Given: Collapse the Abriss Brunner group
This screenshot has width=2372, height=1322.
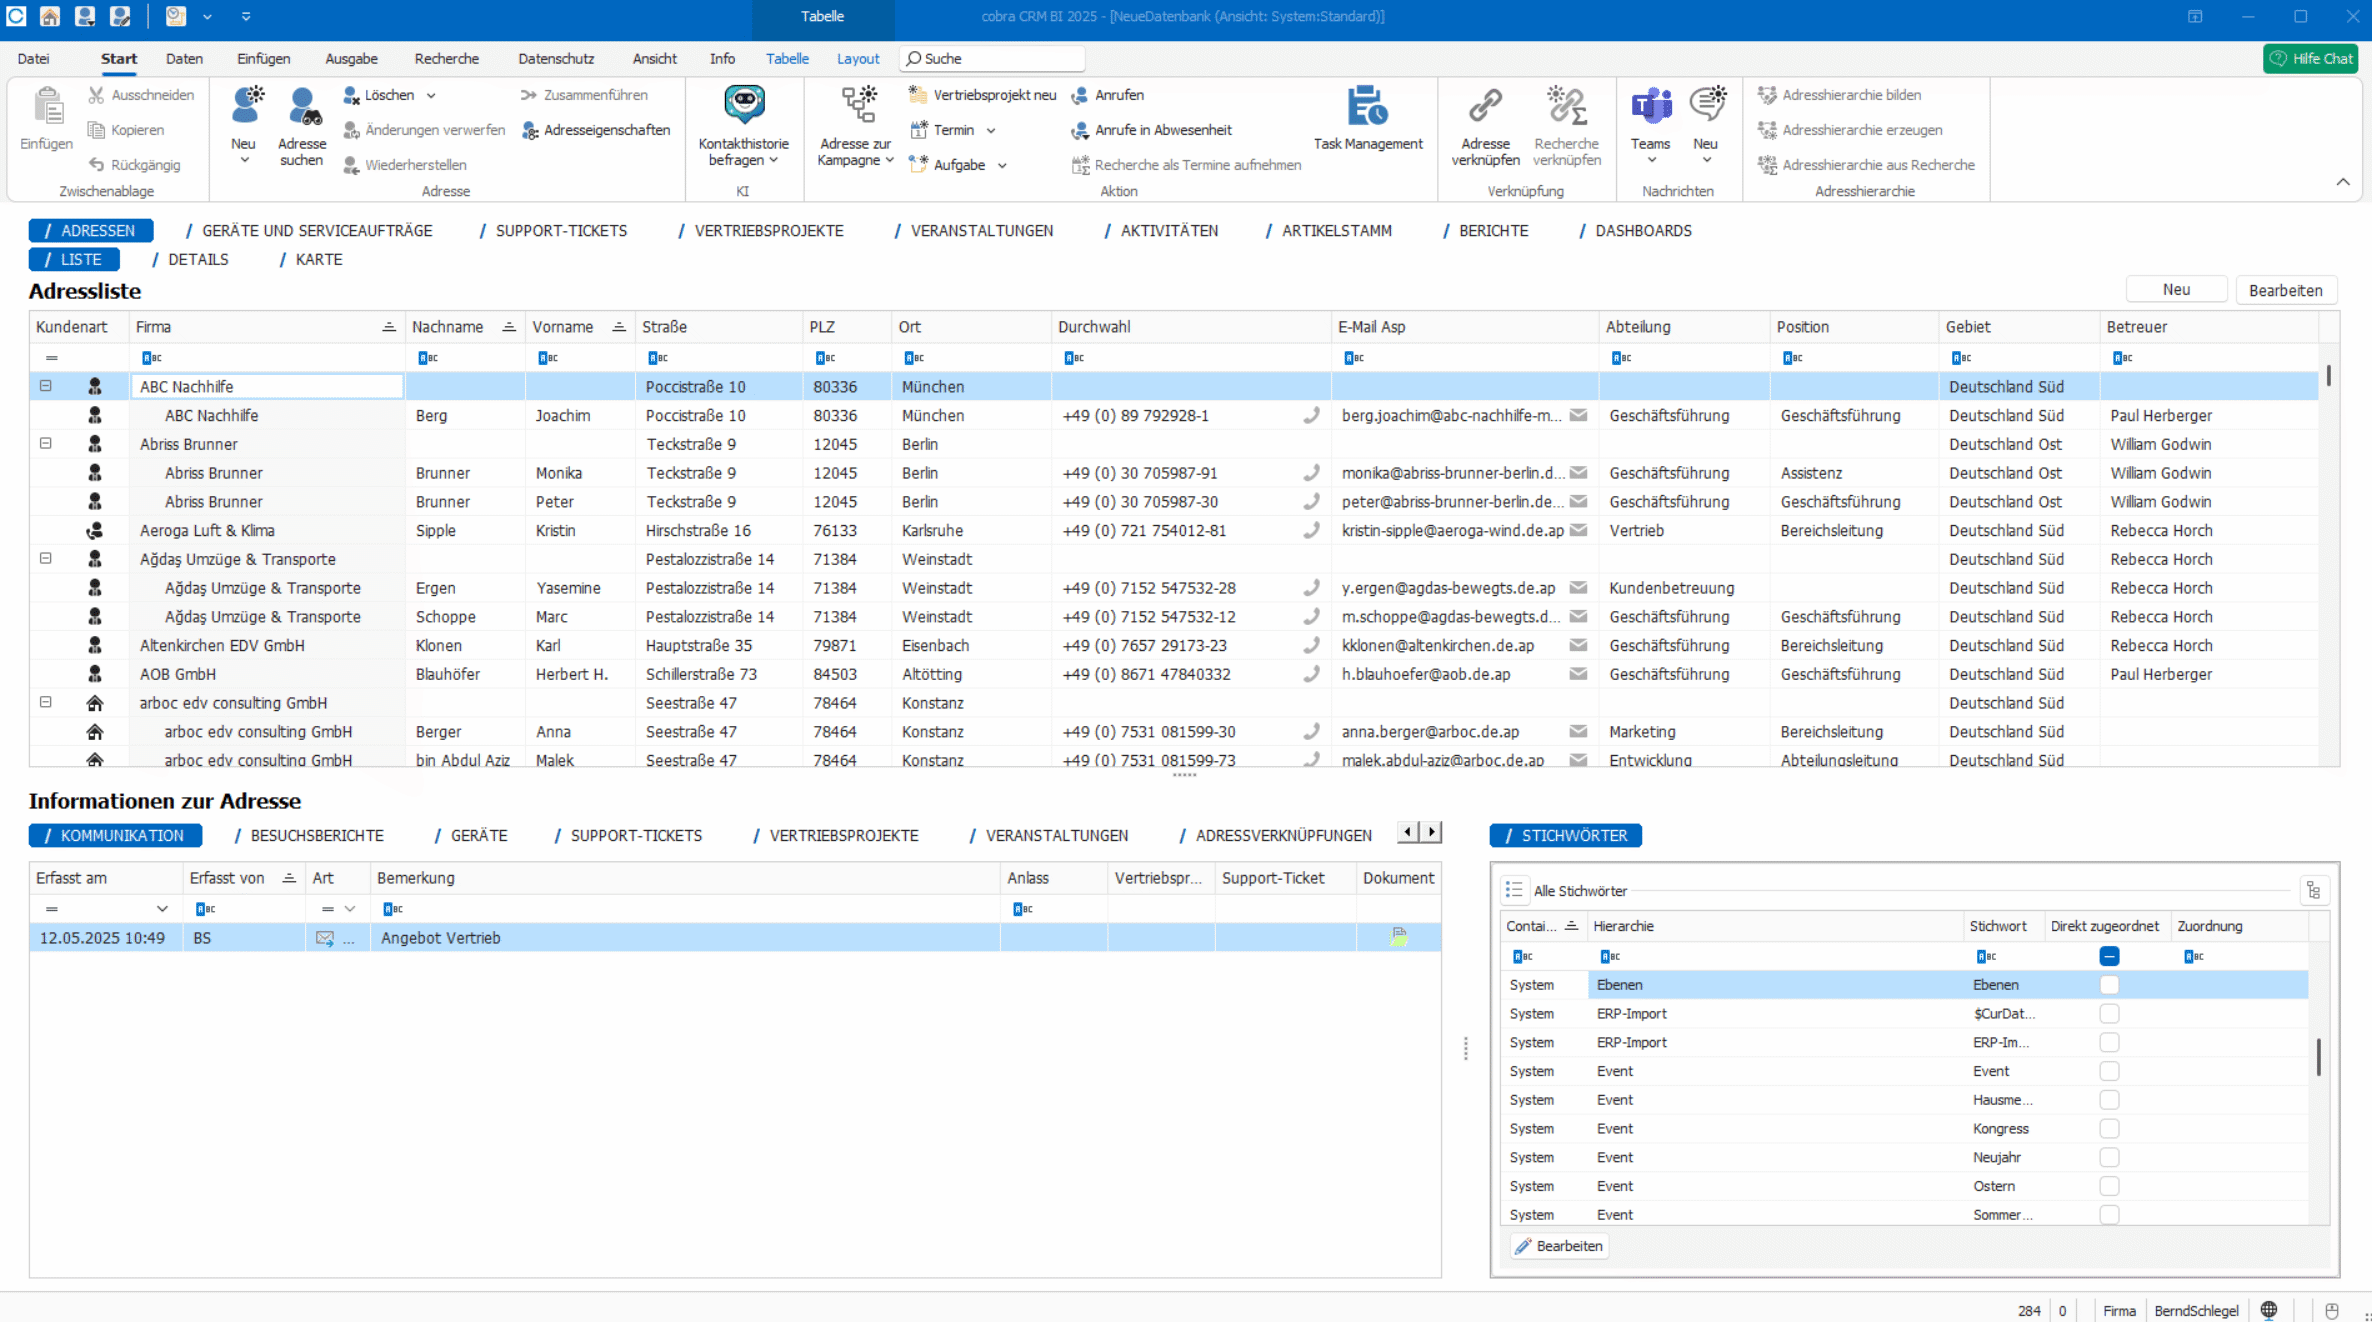Looking at the screenshot, I should click(x=45, y=443).
